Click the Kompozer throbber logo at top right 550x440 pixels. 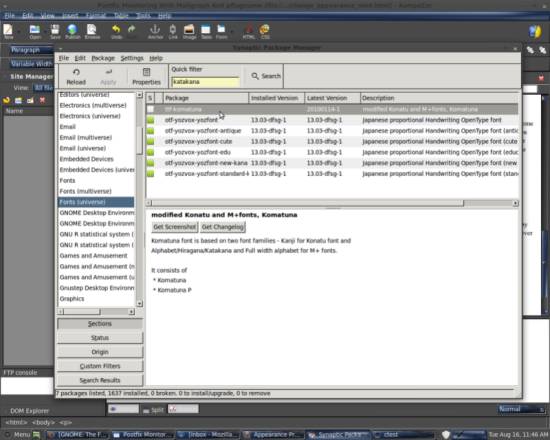coord(535,32)
